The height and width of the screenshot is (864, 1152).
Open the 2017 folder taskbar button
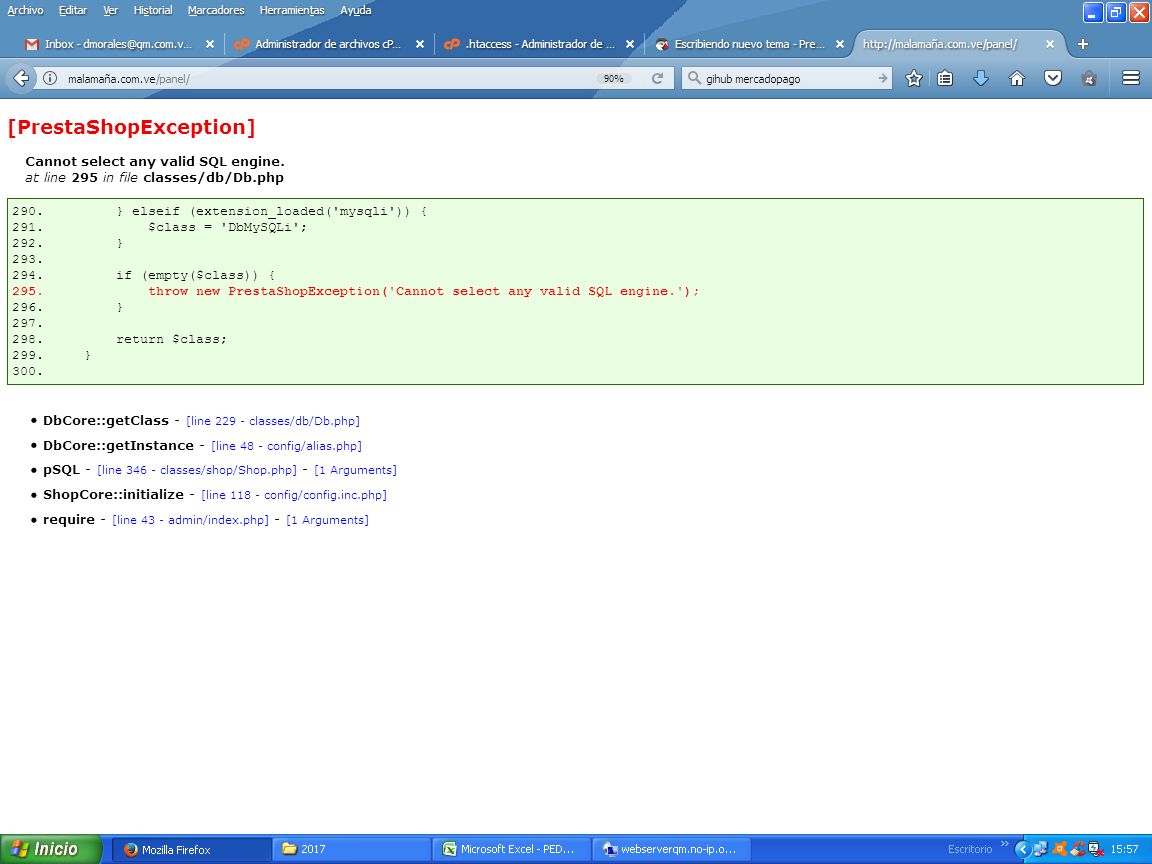pos(351,849)
